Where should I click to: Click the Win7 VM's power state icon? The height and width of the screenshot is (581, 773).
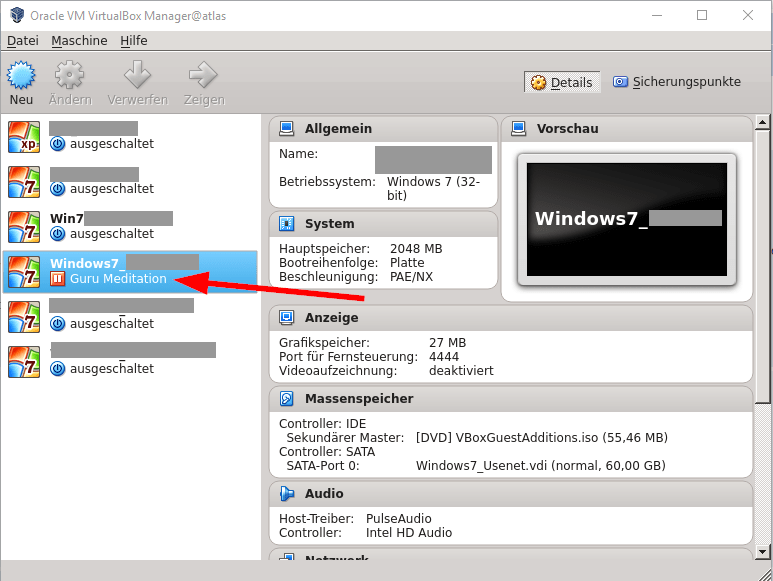[58, 234]
